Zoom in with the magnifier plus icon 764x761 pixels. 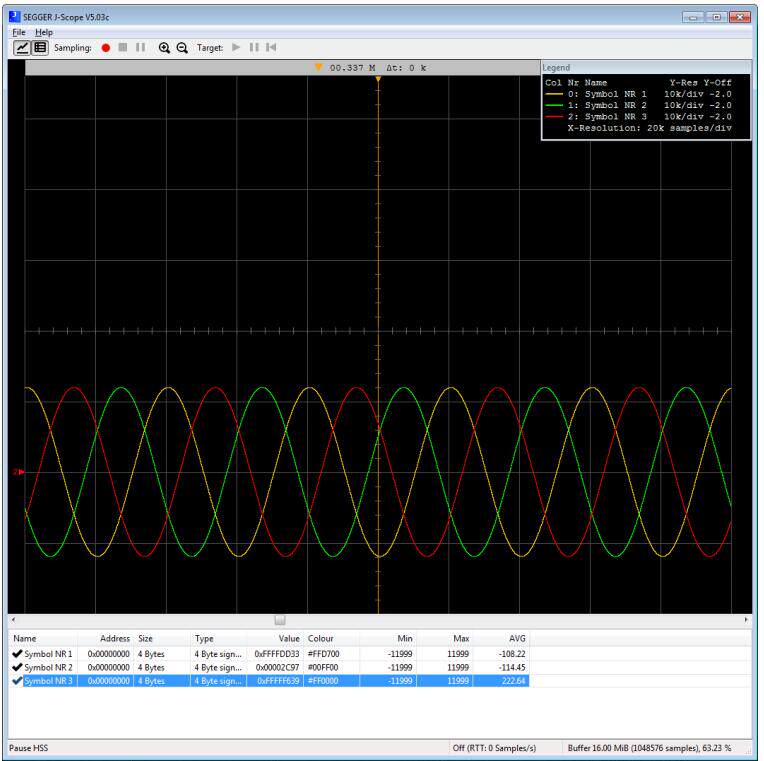point(165,47)
